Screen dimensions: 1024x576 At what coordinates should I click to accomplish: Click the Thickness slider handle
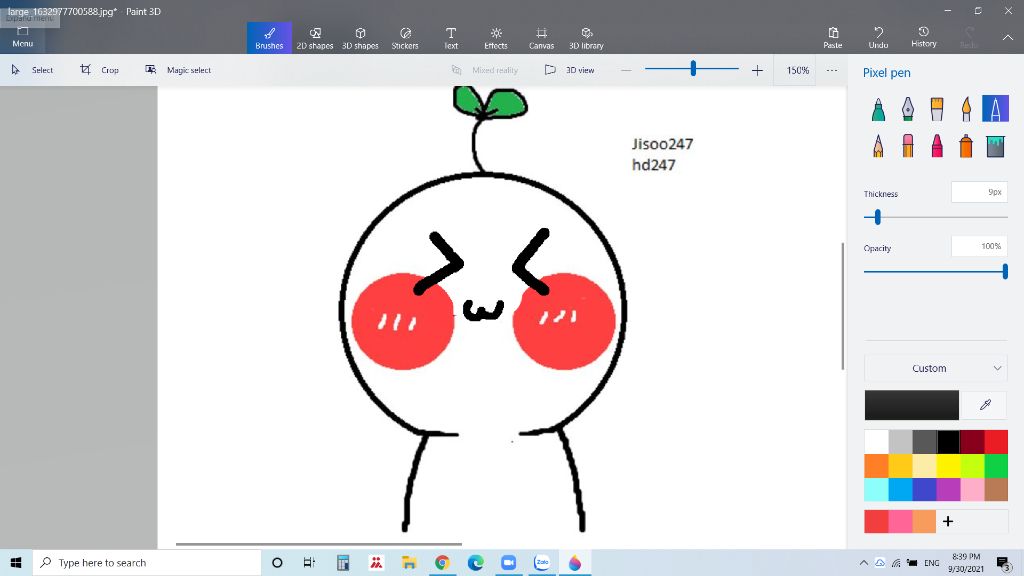tap(878, 217)
